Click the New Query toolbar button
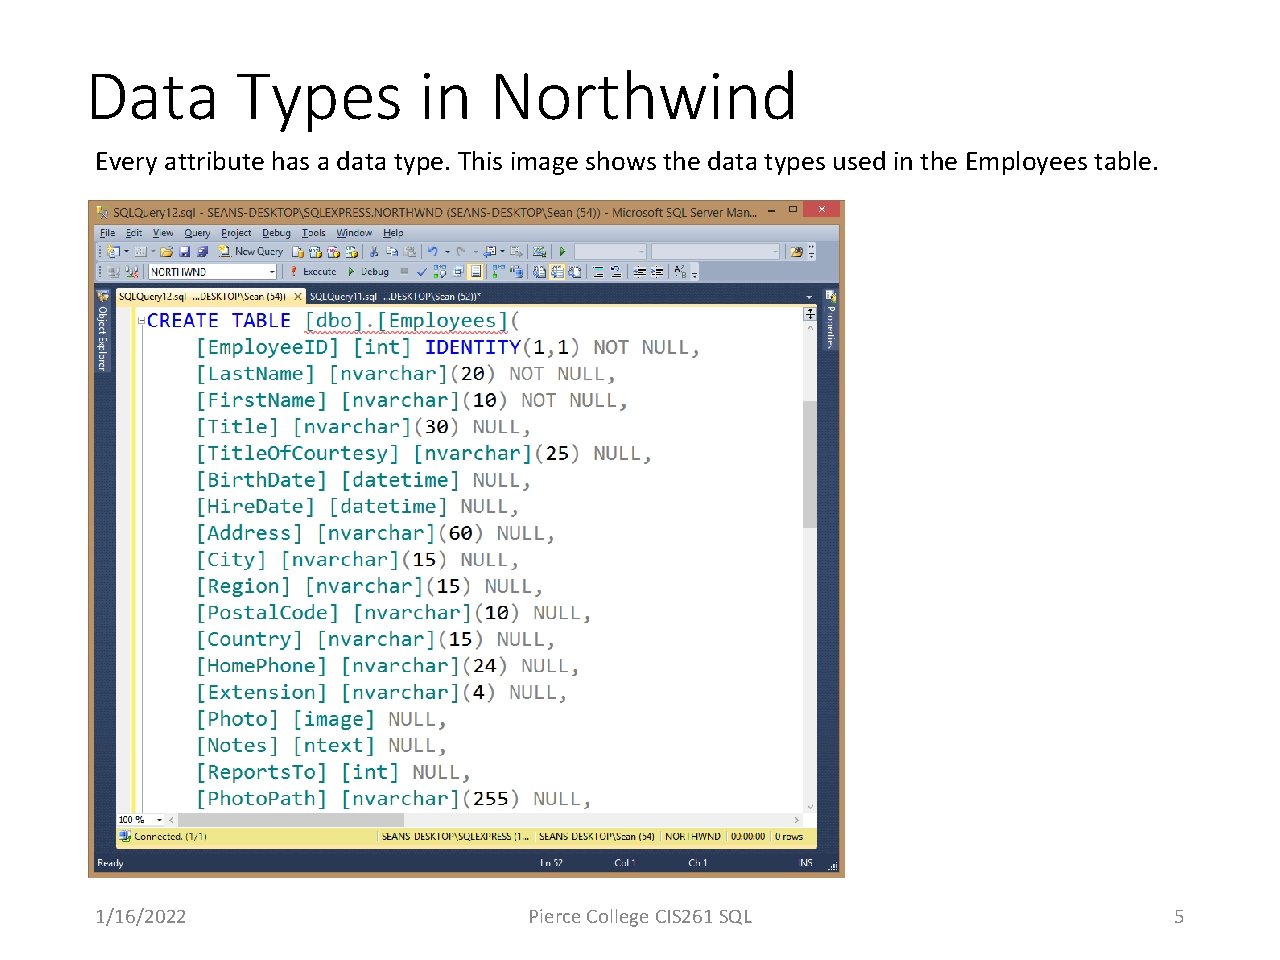 pyautogui.click(x=251, y=252)
